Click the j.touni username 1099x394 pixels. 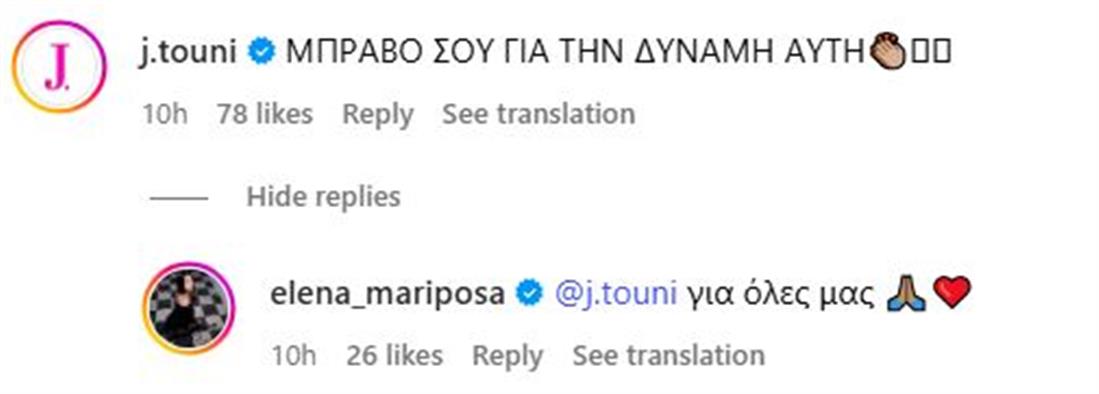tap(189, 52)
